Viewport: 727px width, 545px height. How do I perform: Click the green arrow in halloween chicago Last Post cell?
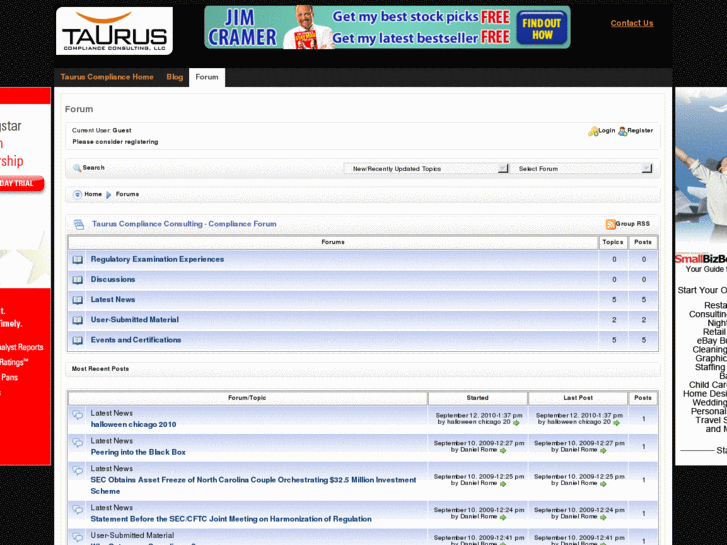pos(616,423)
